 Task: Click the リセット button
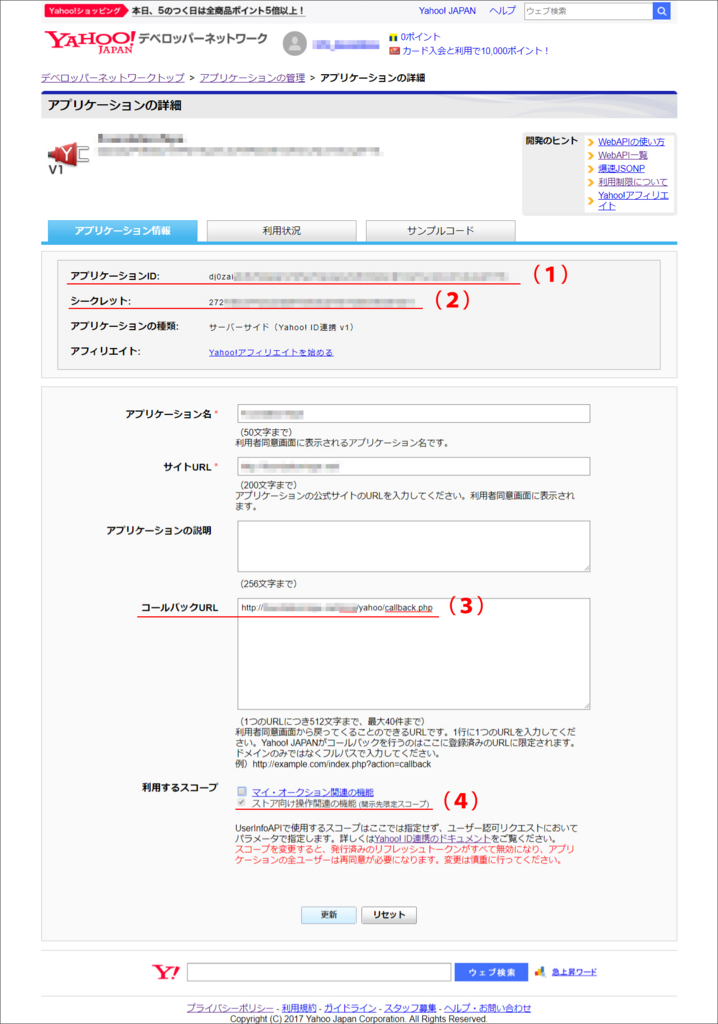click(389, 914)
